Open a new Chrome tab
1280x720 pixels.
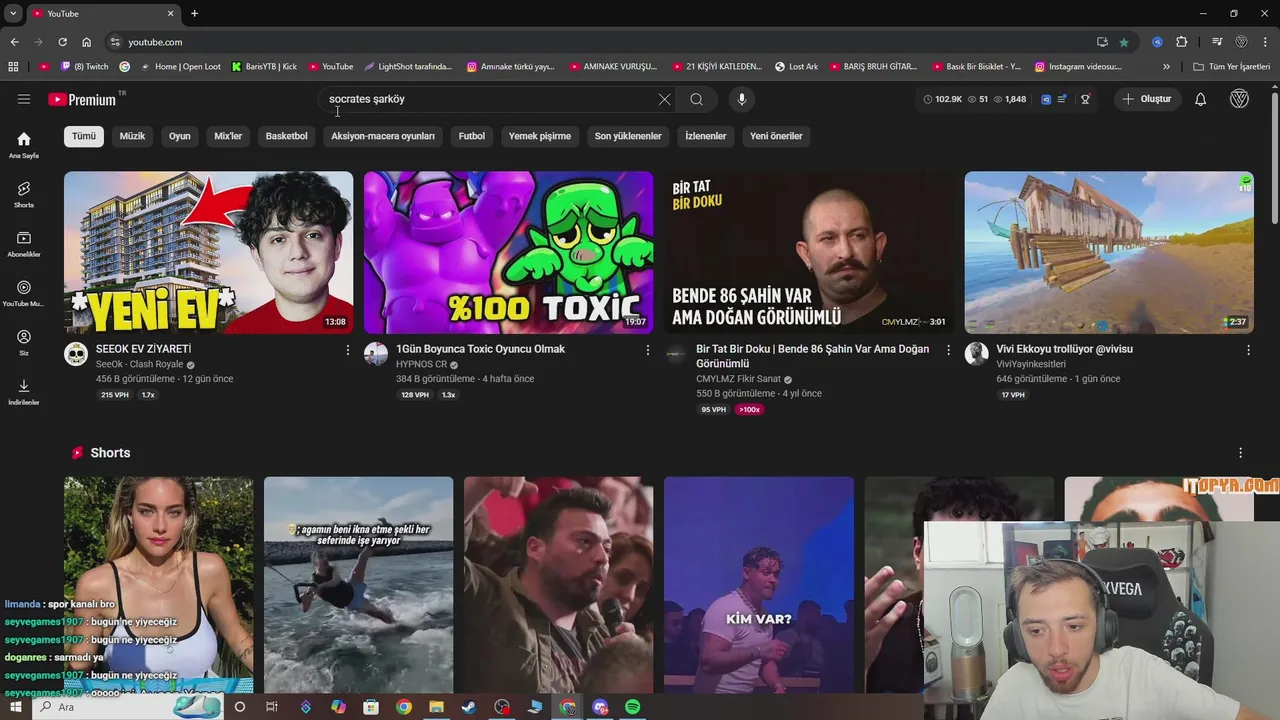point(194,14)
